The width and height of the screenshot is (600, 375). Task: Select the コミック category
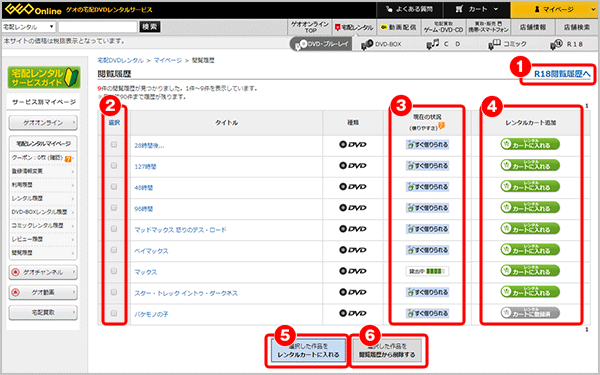(x=508, y=44)
